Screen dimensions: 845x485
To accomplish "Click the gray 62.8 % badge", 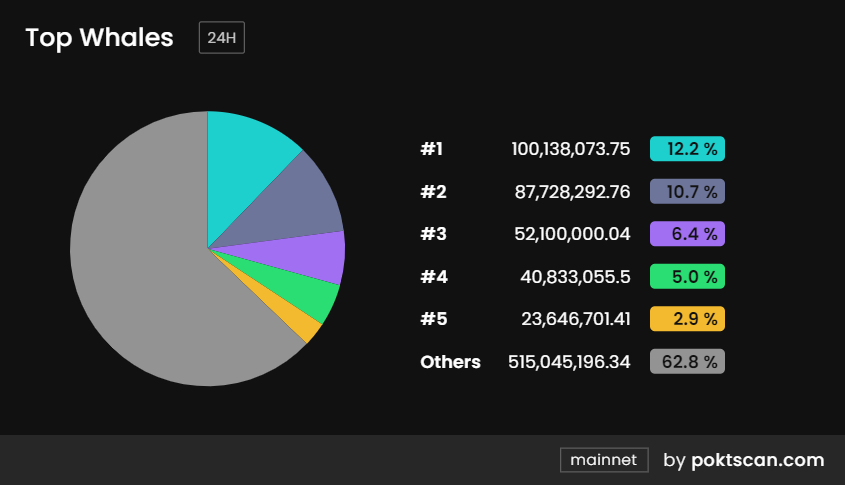I will (x=687, y=361).
